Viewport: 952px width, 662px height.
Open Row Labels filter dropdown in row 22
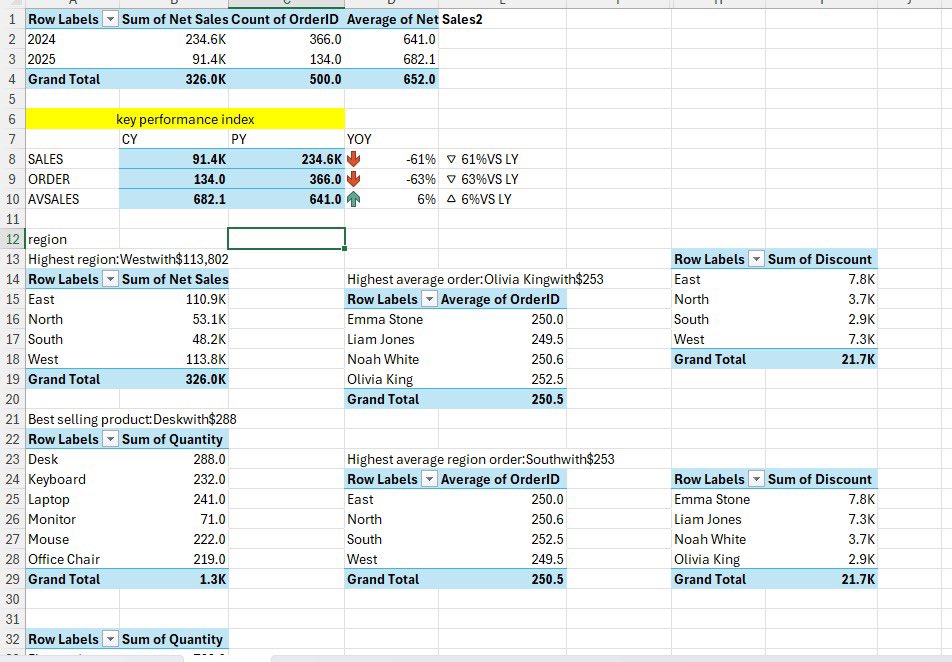coord(110,439)
